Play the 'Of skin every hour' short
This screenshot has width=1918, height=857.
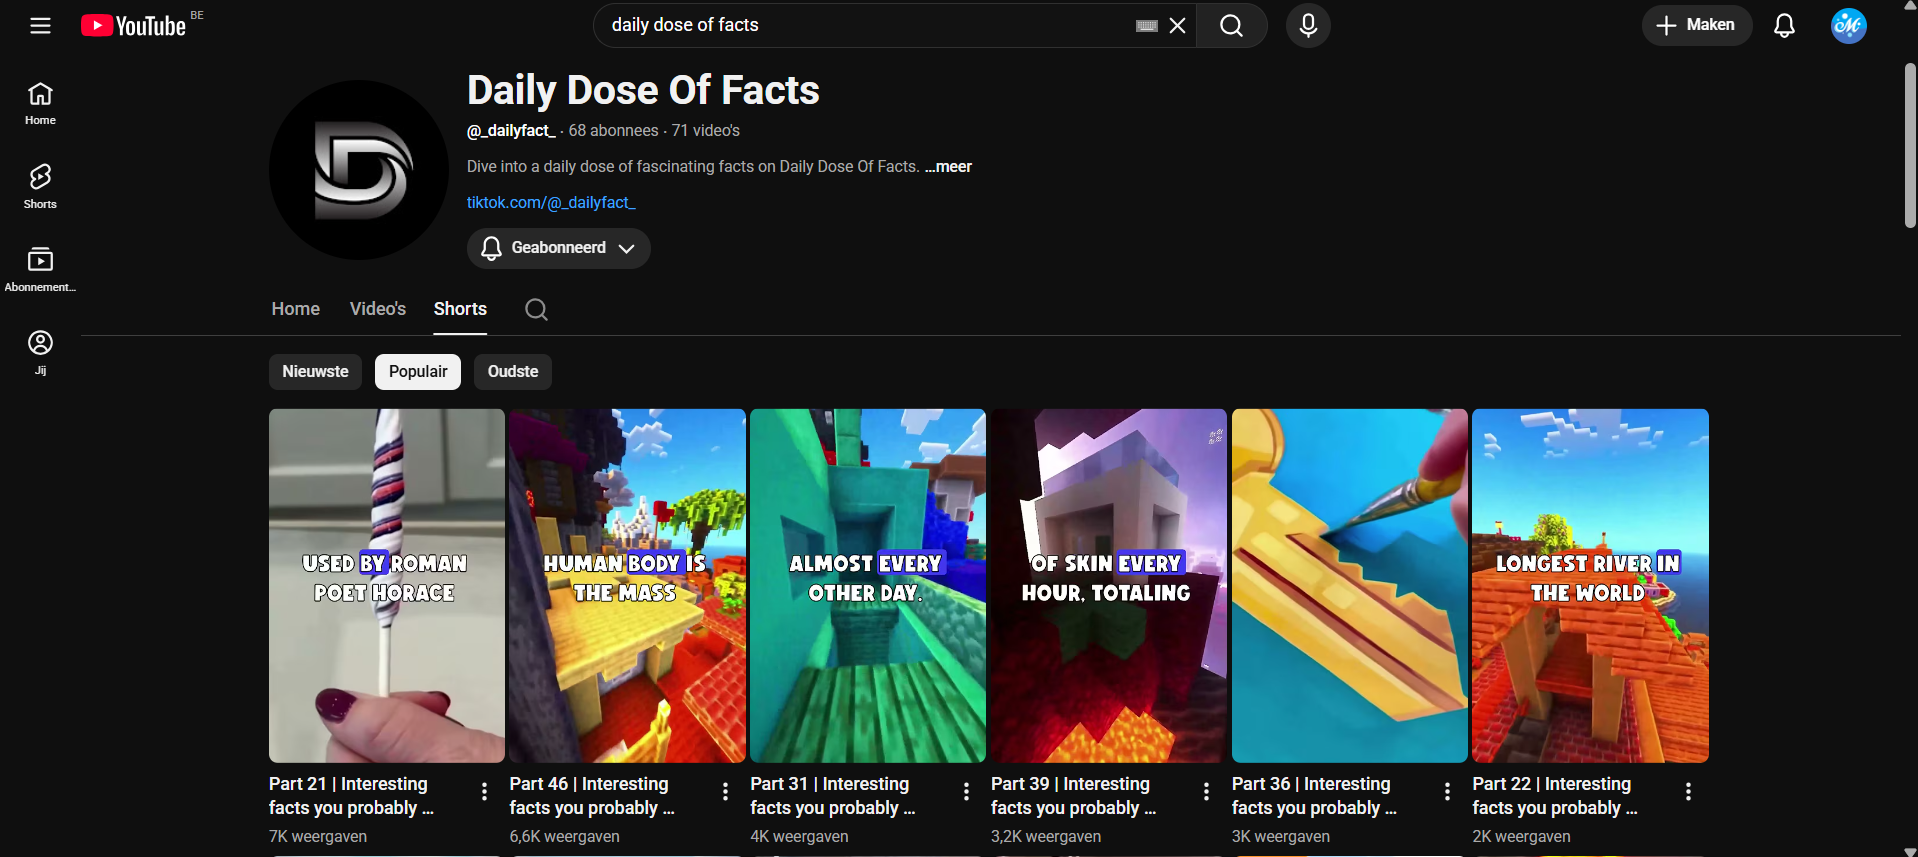click(x=1109, y=586)
